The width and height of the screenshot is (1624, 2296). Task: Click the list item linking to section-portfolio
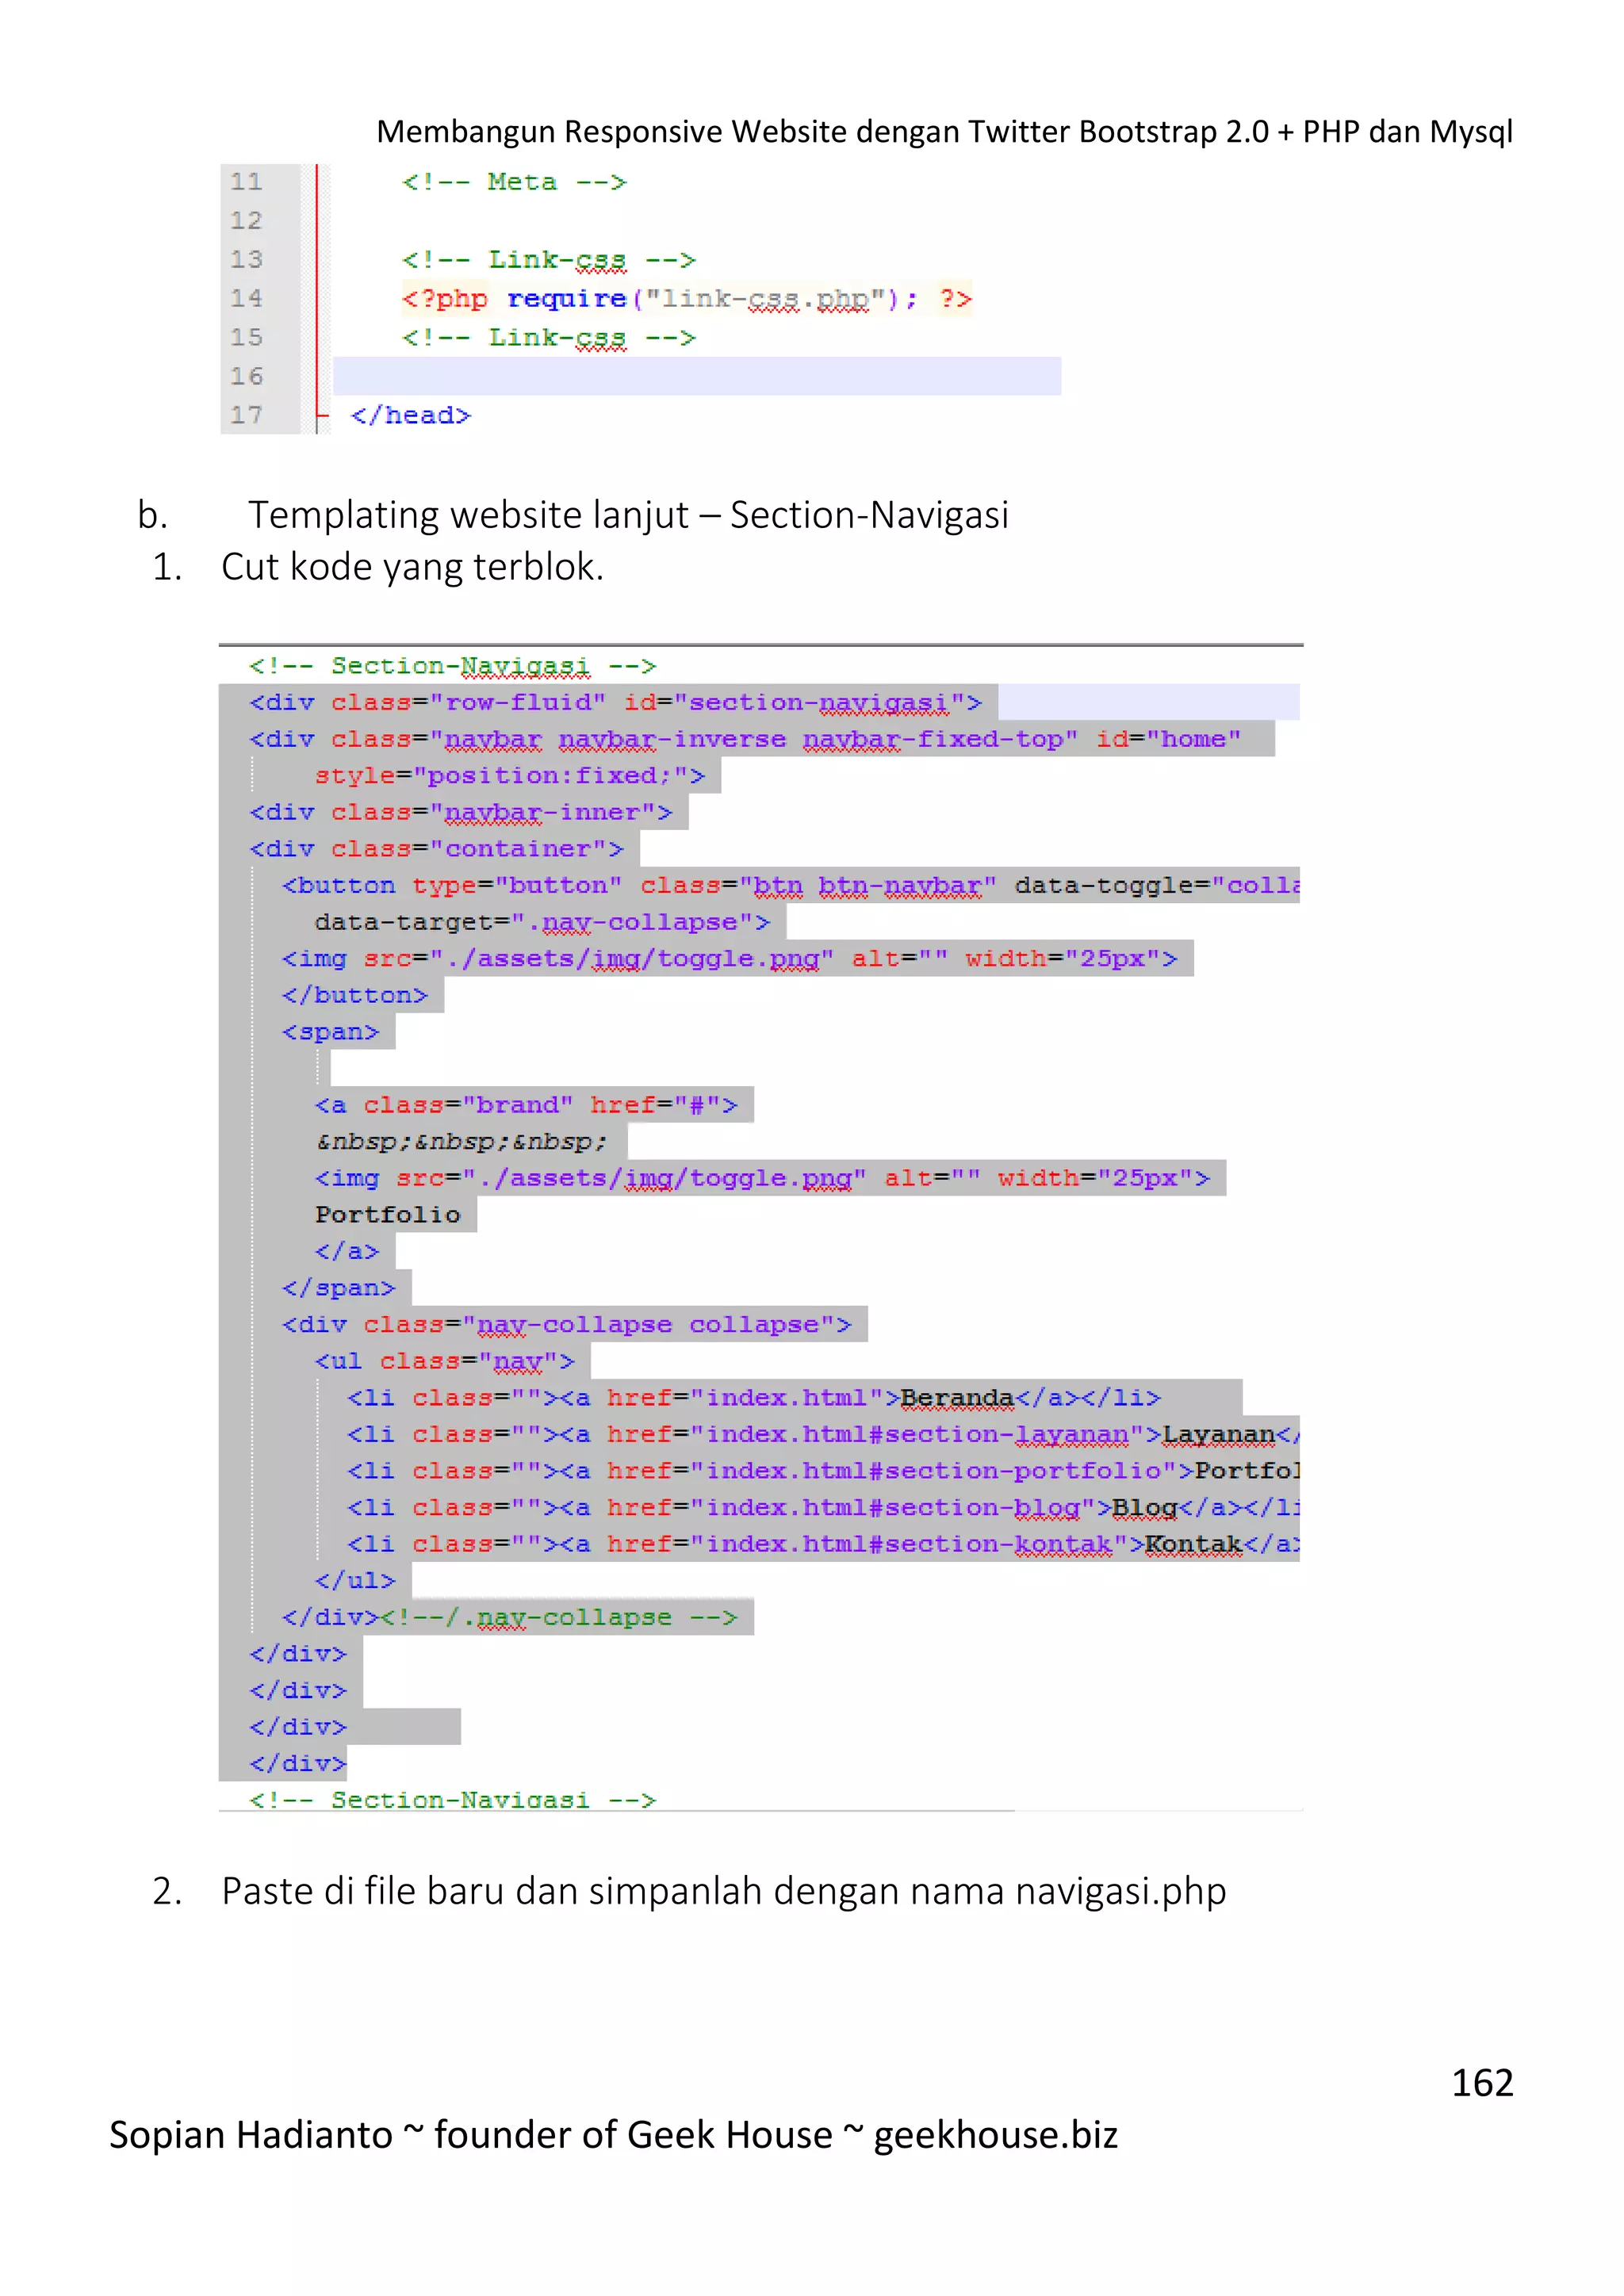[x=822, y=1471]
